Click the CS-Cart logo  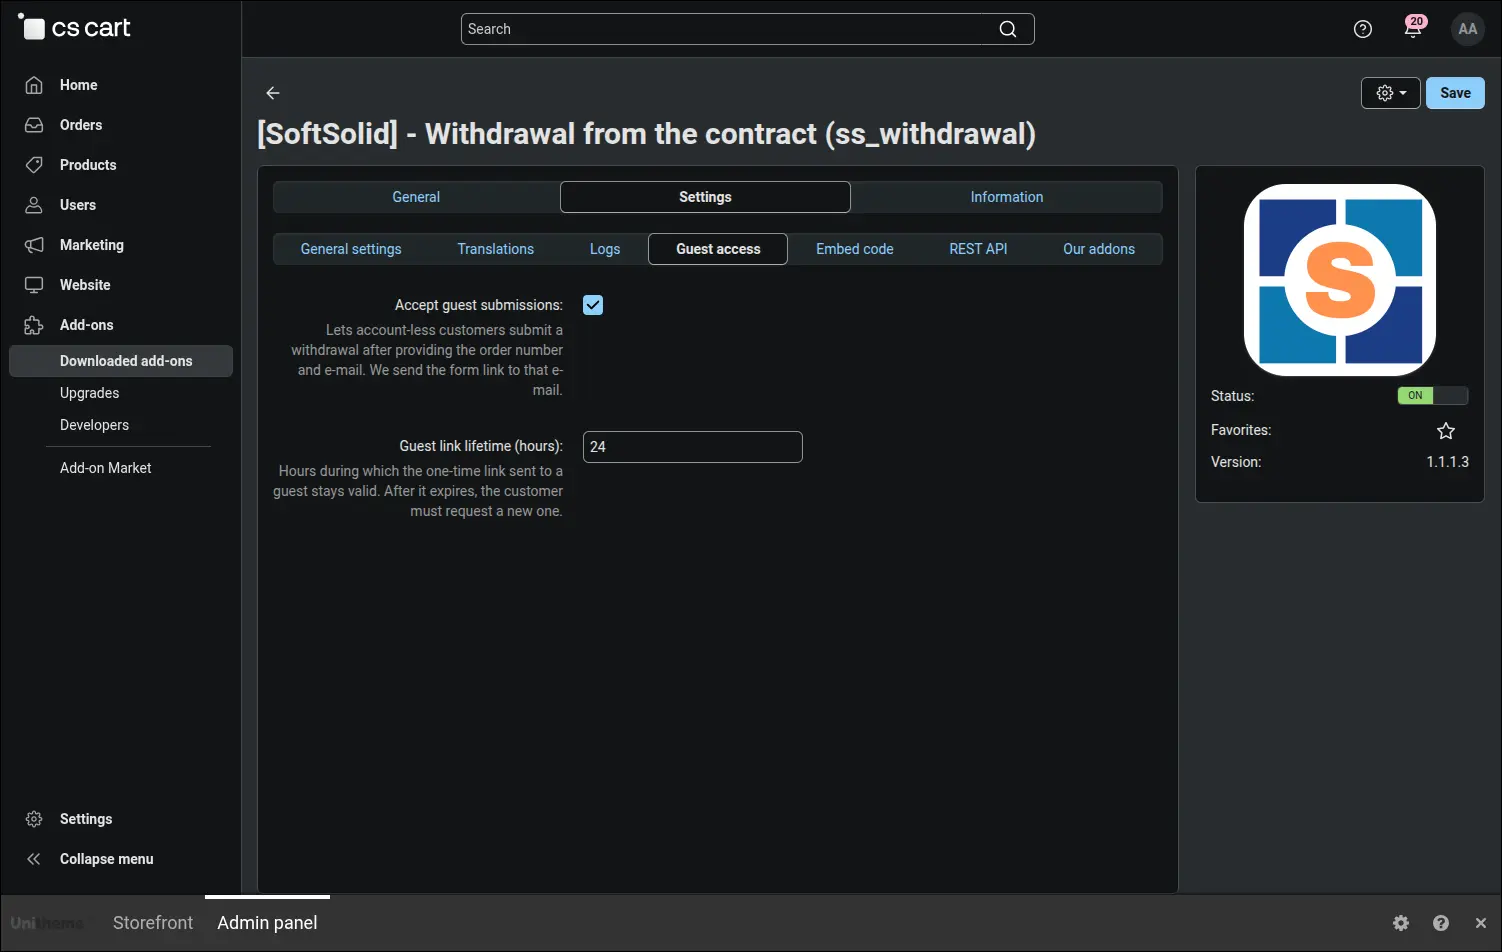[75, 28]
